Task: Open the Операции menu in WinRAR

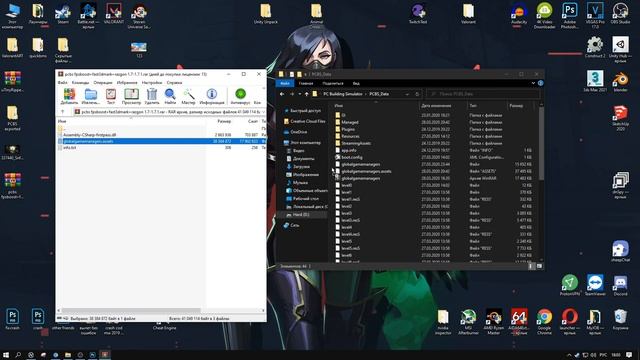Action: click(102, 82)
